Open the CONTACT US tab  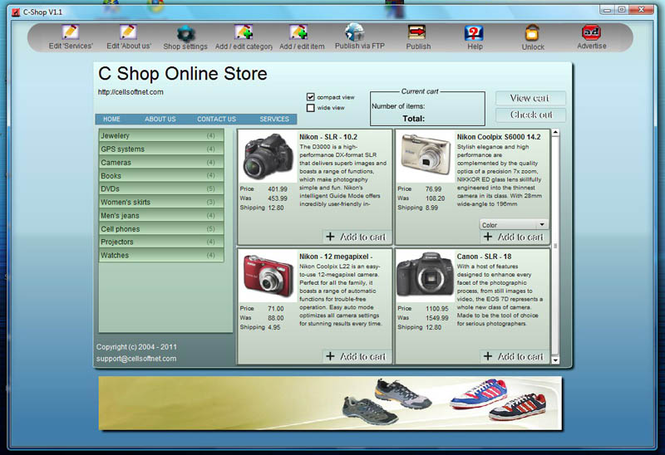pyautogui.click(x=216, y=119)
